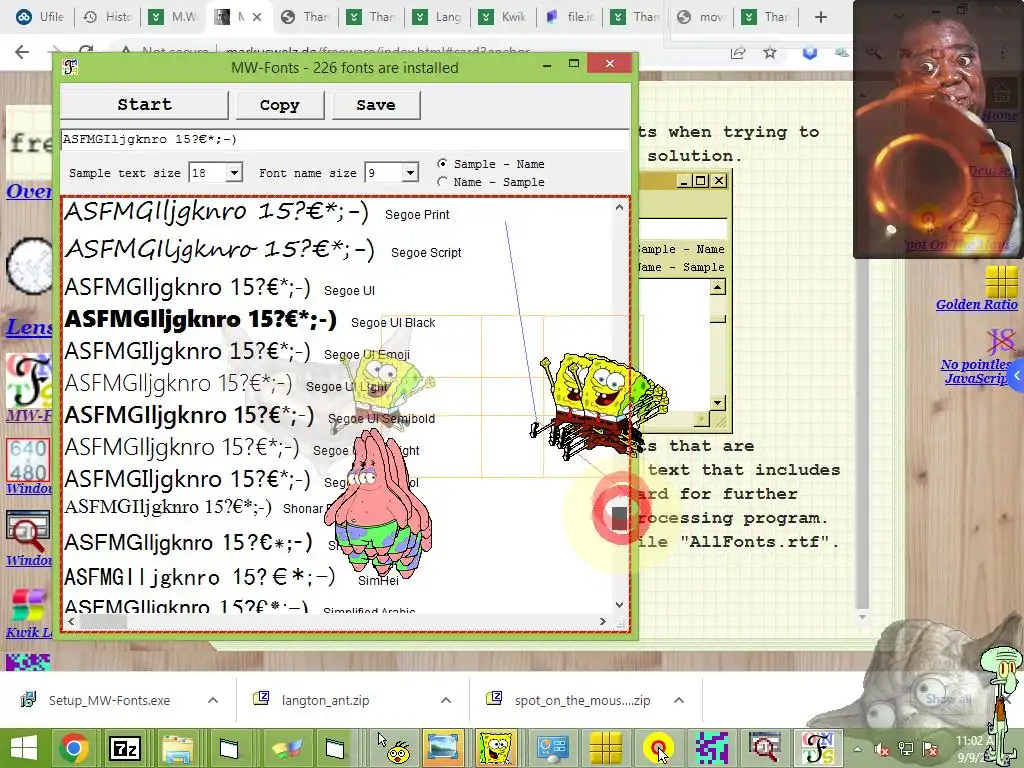Image resolution: width=1024 pixels, height=768 pixels.
Task: Select the Segoe UI Black font name
Action: point(392,323)
